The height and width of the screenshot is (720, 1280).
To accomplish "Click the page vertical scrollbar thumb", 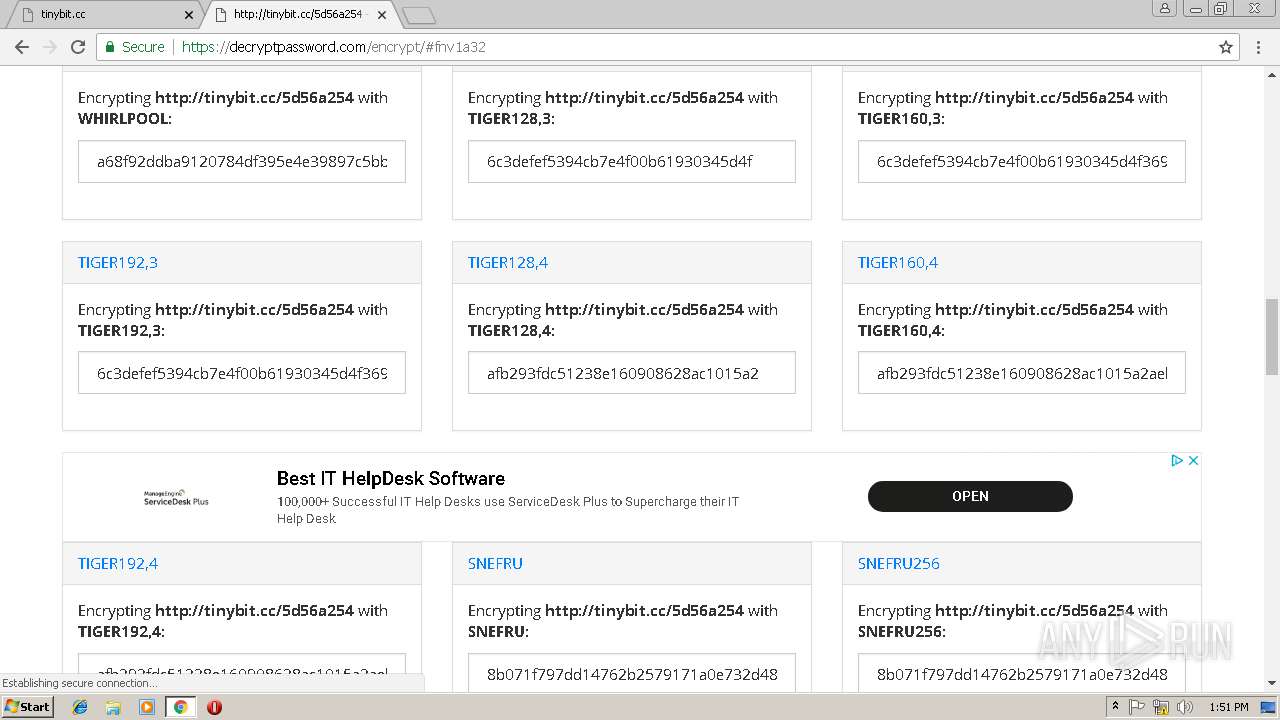I will click(x=1272, y=335).
